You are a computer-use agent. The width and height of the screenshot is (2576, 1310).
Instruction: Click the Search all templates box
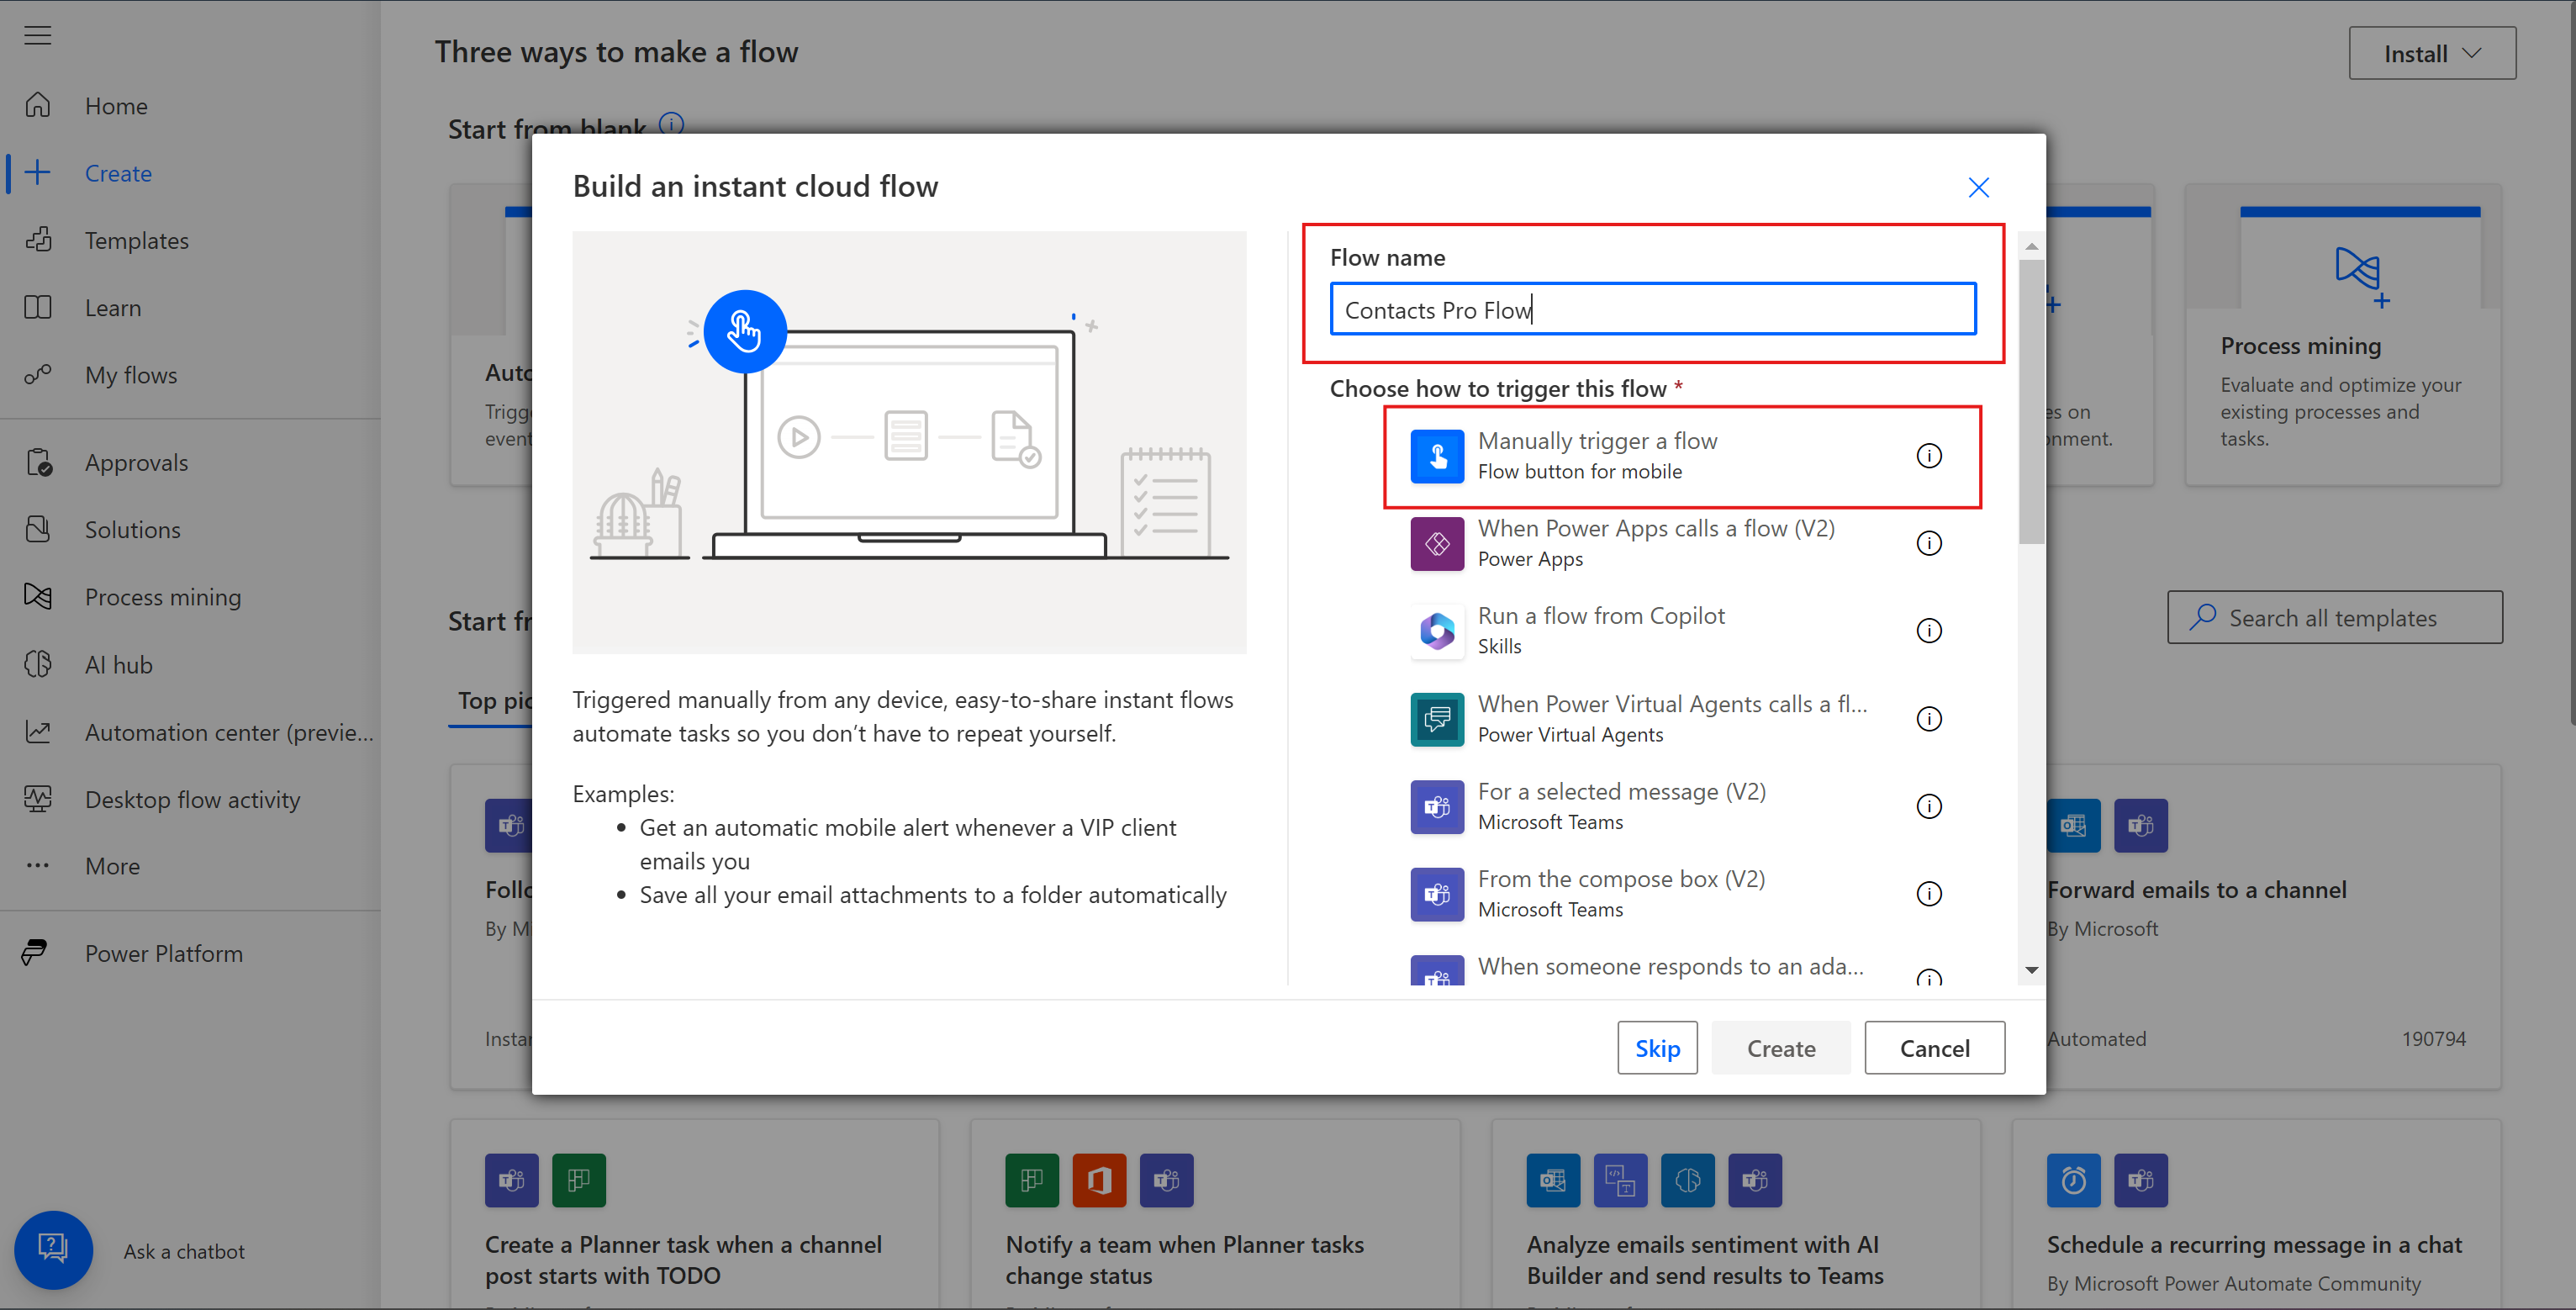click(2334, 617)
